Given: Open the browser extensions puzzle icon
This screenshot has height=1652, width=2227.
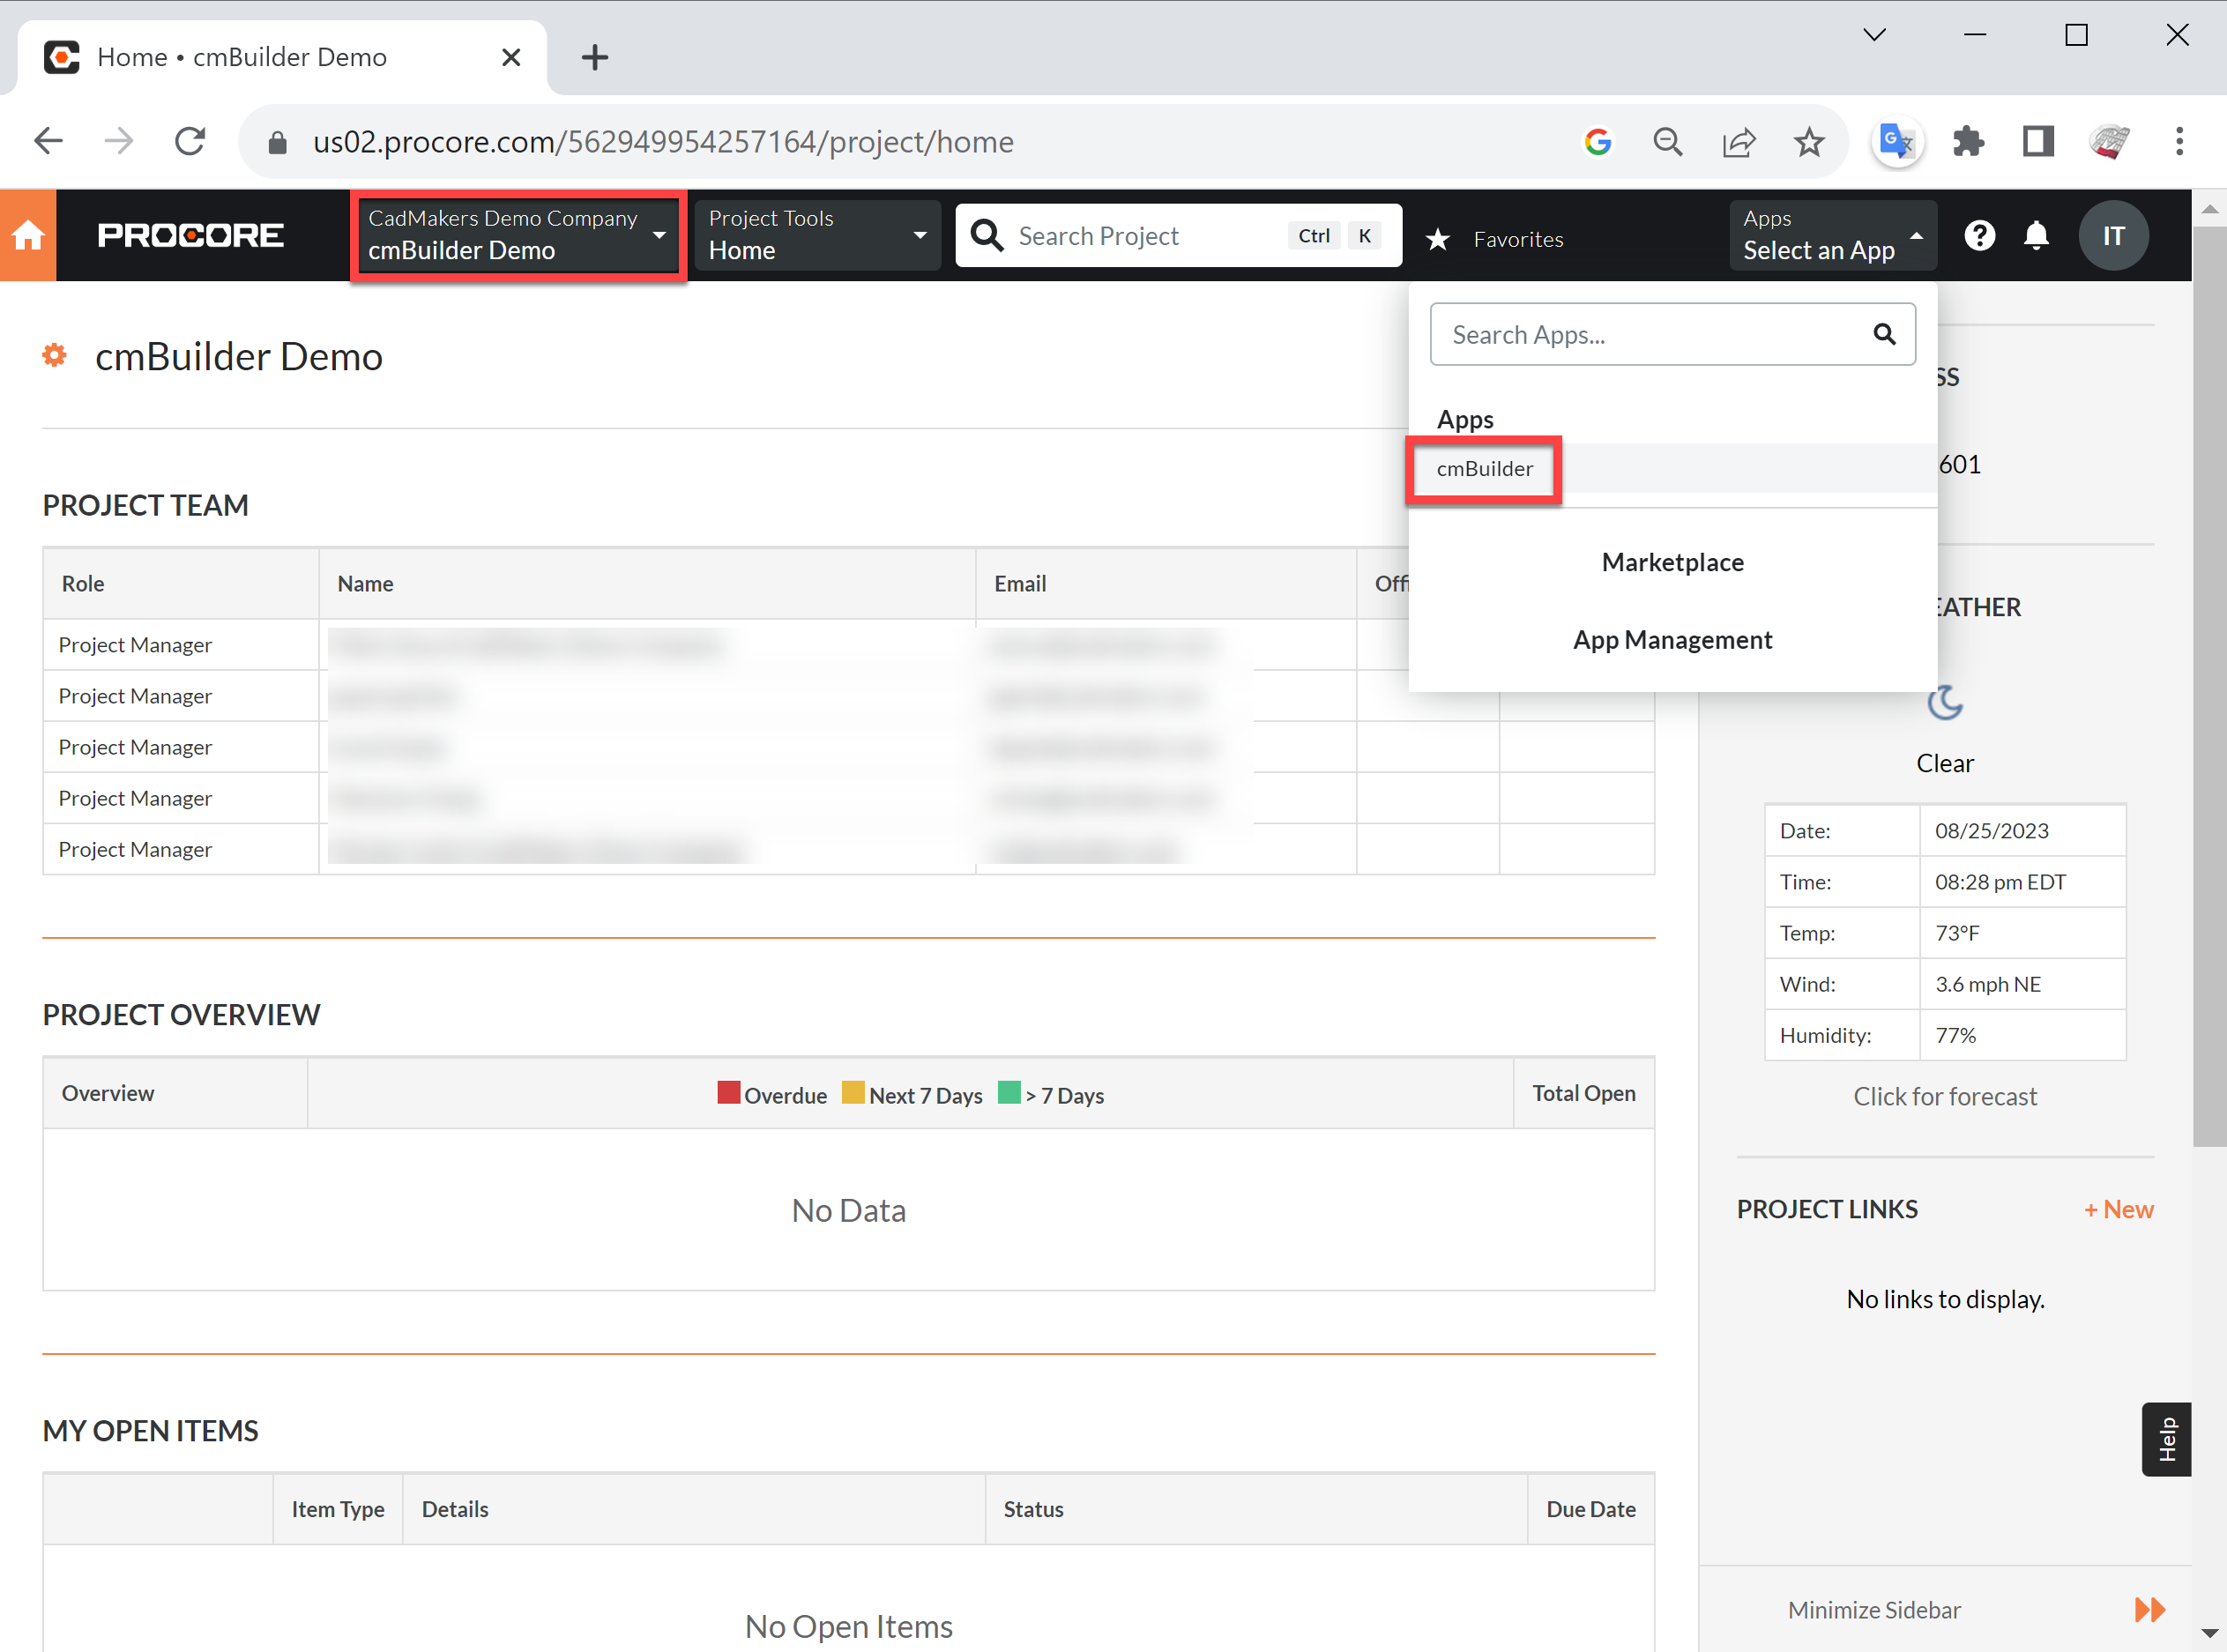Looking at the screenshot, I should click(1968, 141).
